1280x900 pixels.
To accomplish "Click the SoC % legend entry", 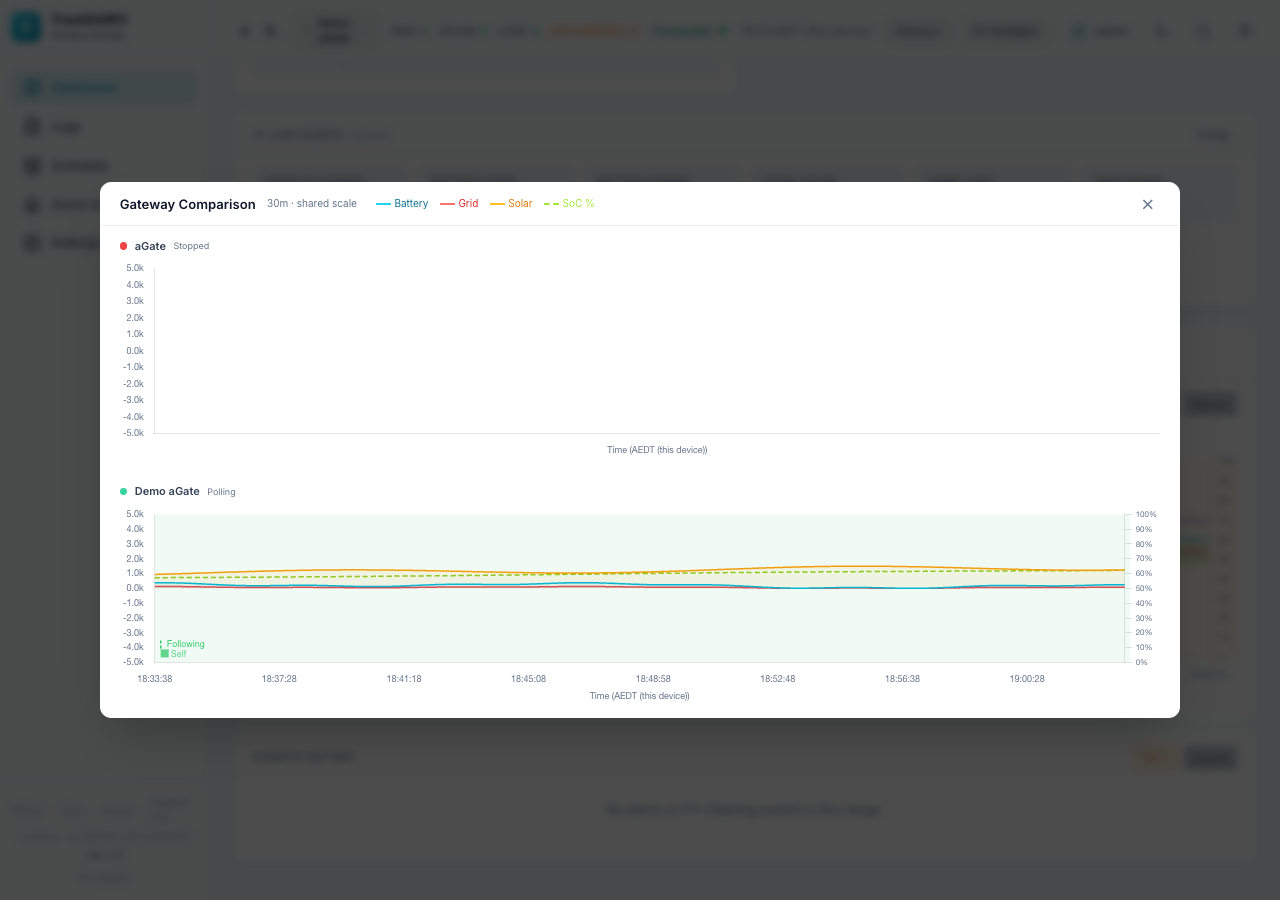I will click(569, 204).
